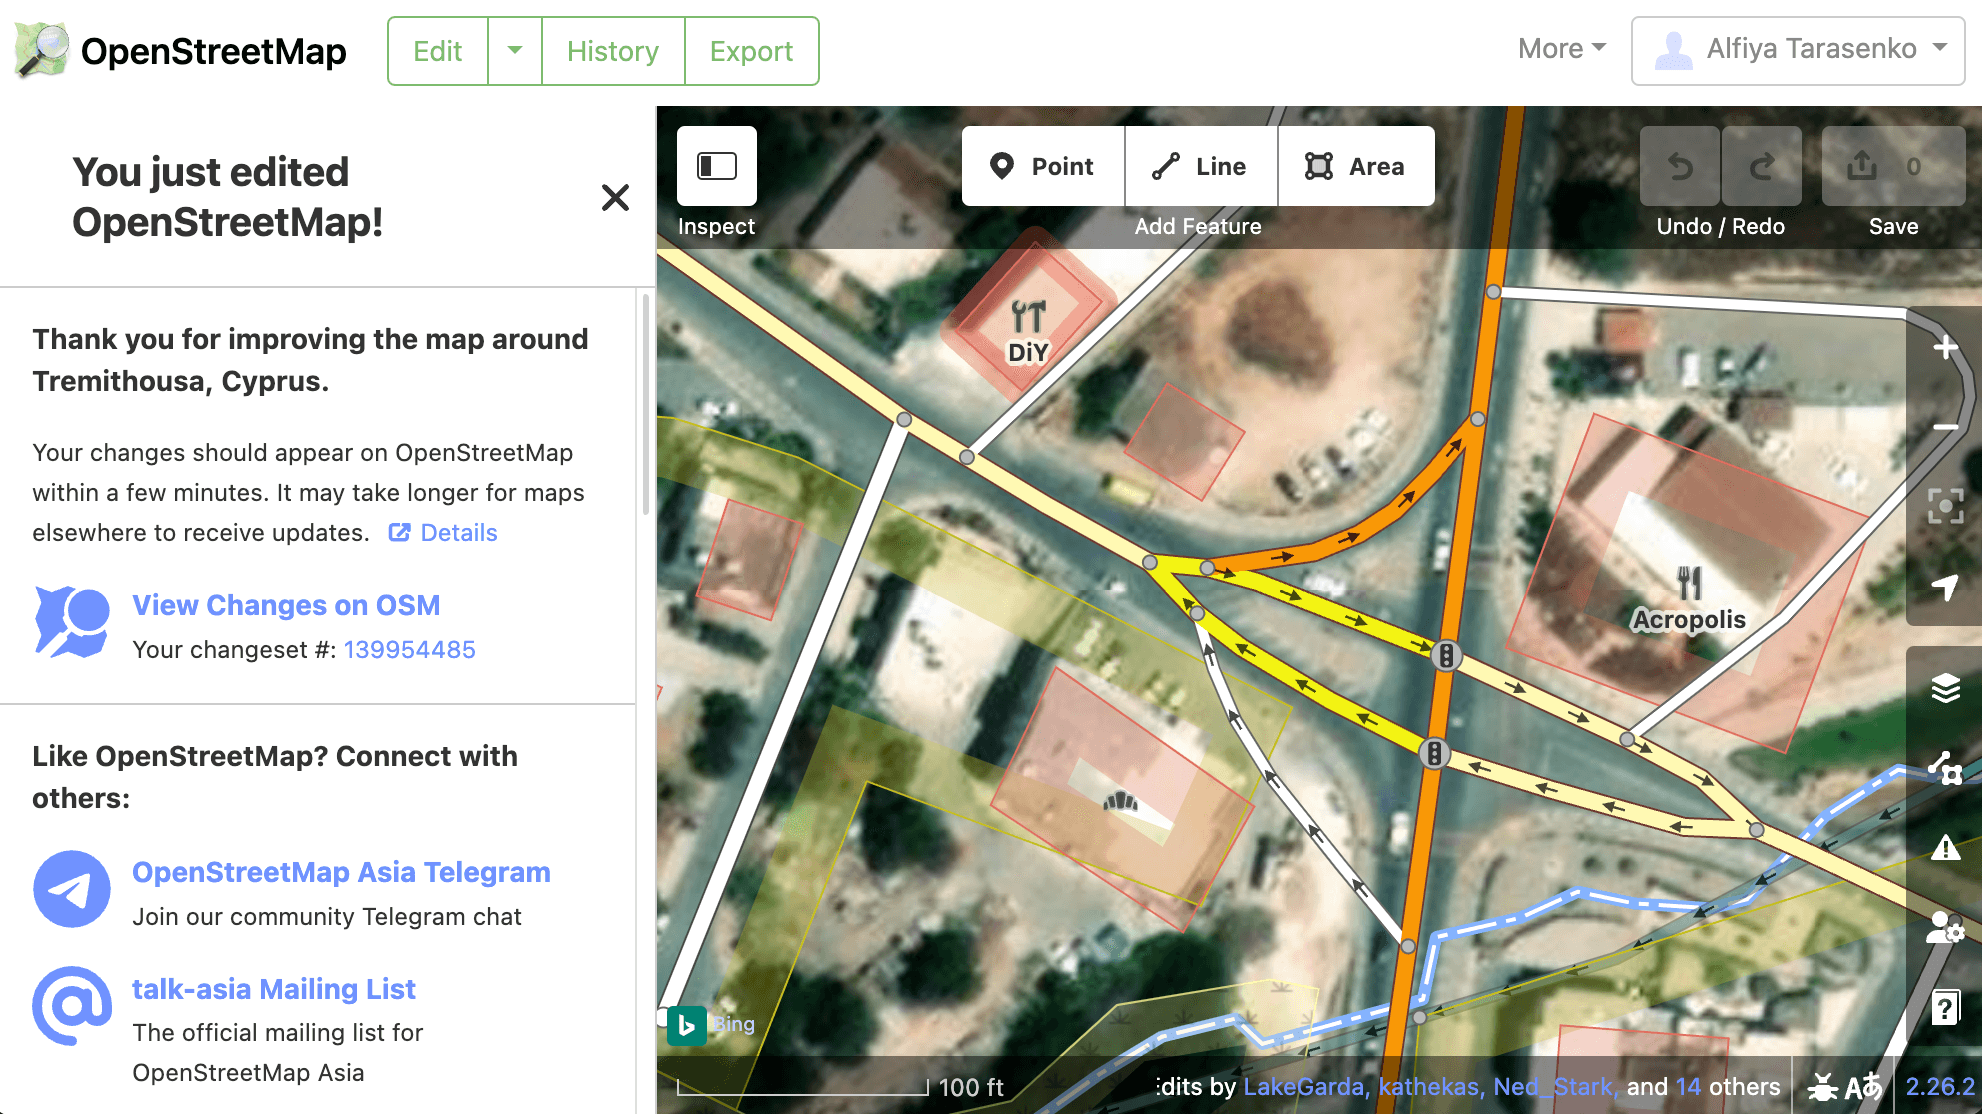
Task: Open the Edit dropdown arrow
Action: point(515,51)
